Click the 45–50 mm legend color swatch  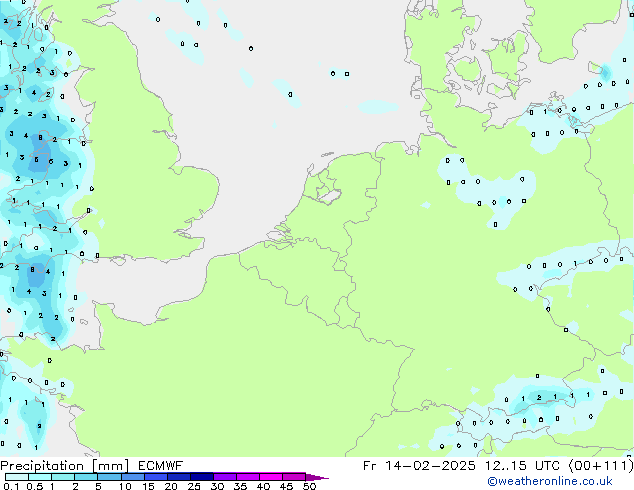tap(294, 477)
